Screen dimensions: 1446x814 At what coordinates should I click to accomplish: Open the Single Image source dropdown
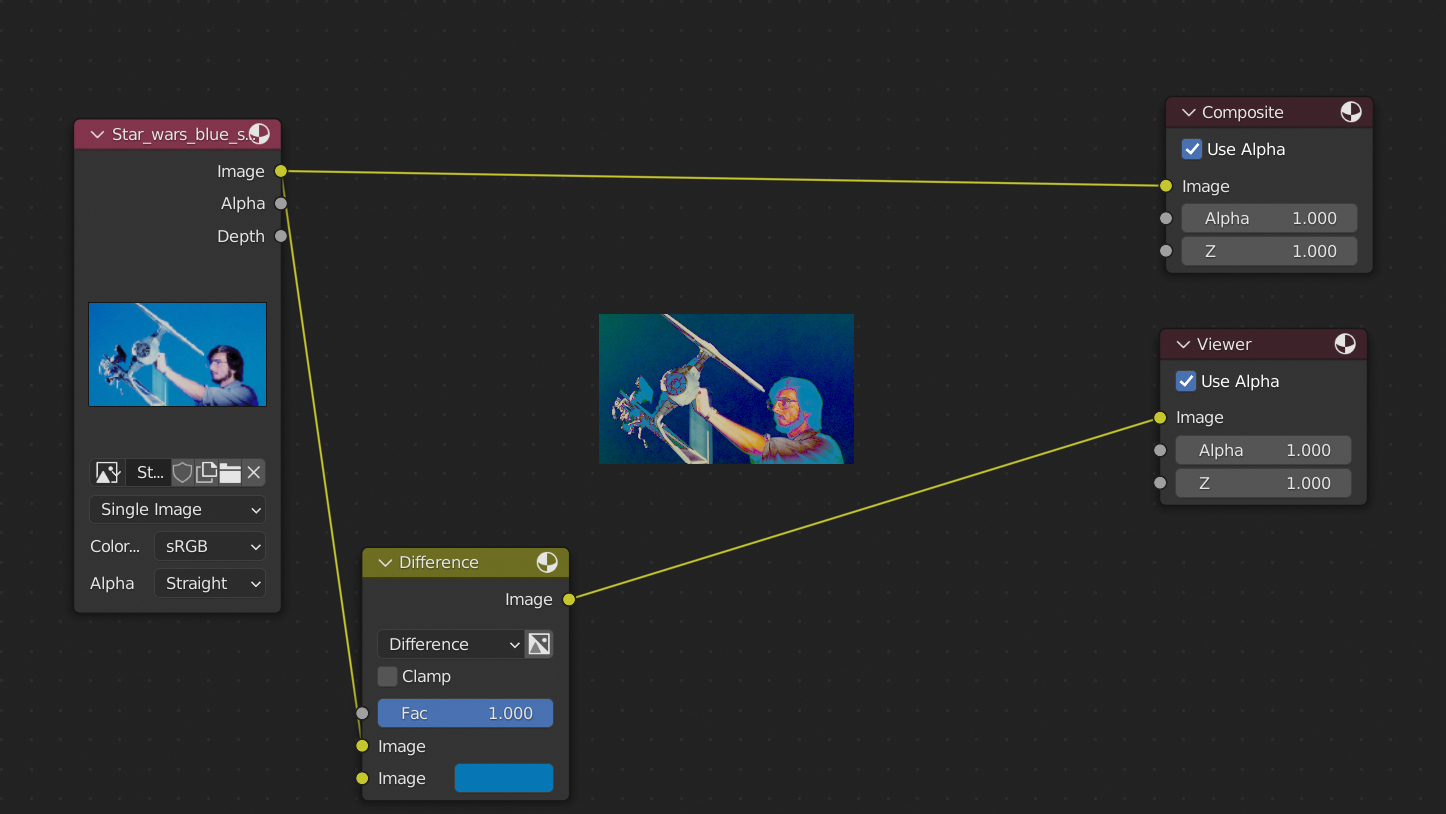tap(177, 509)
